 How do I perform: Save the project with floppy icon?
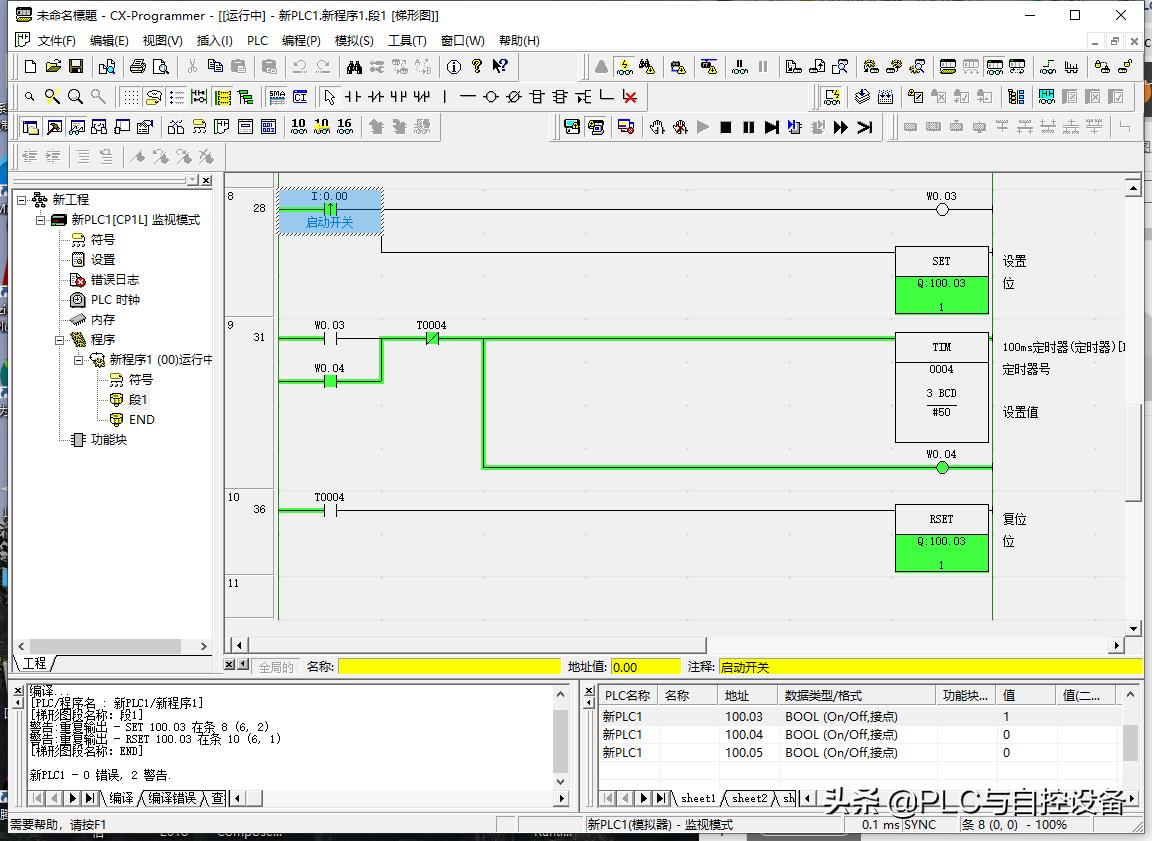pos(76,67)
